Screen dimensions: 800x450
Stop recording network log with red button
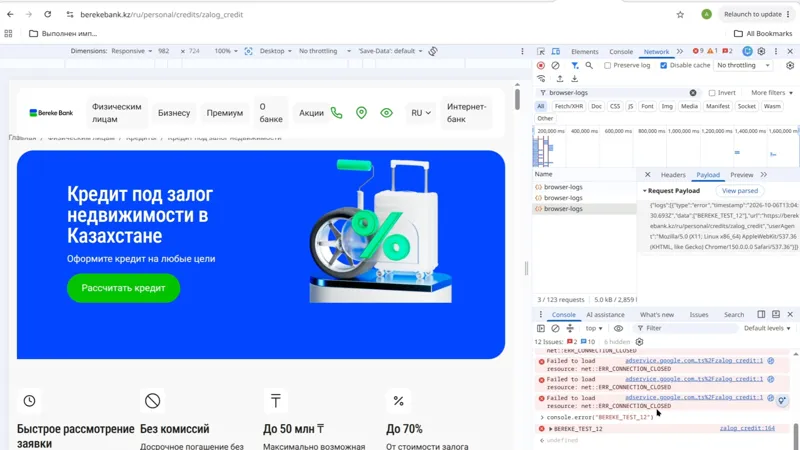541,65
